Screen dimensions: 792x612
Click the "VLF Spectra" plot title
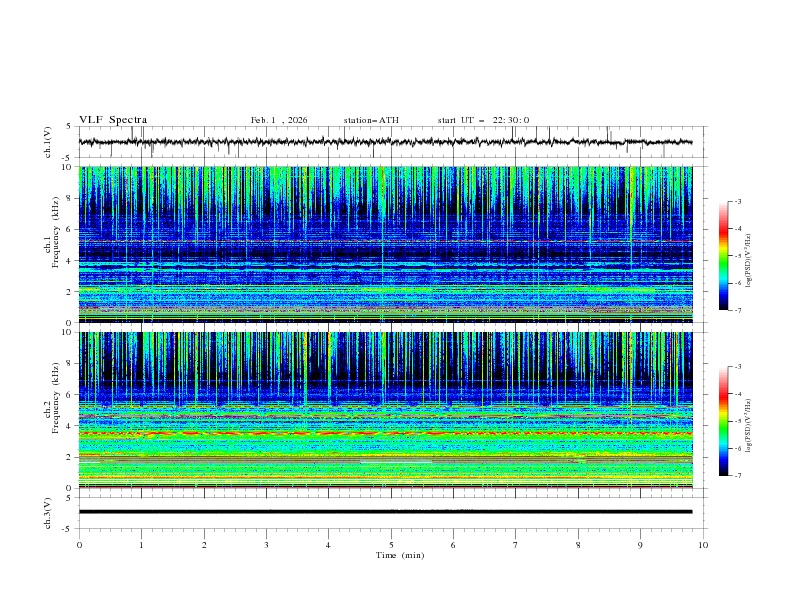click(x=113, y=120)
